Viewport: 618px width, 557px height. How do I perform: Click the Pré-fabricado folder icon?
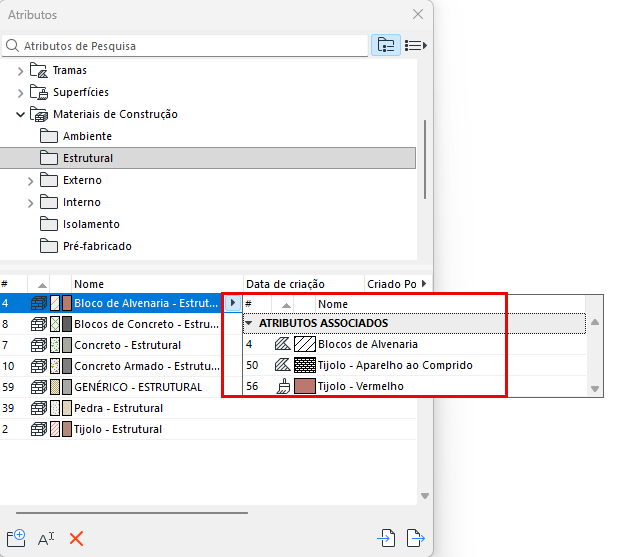pos(49,246)
